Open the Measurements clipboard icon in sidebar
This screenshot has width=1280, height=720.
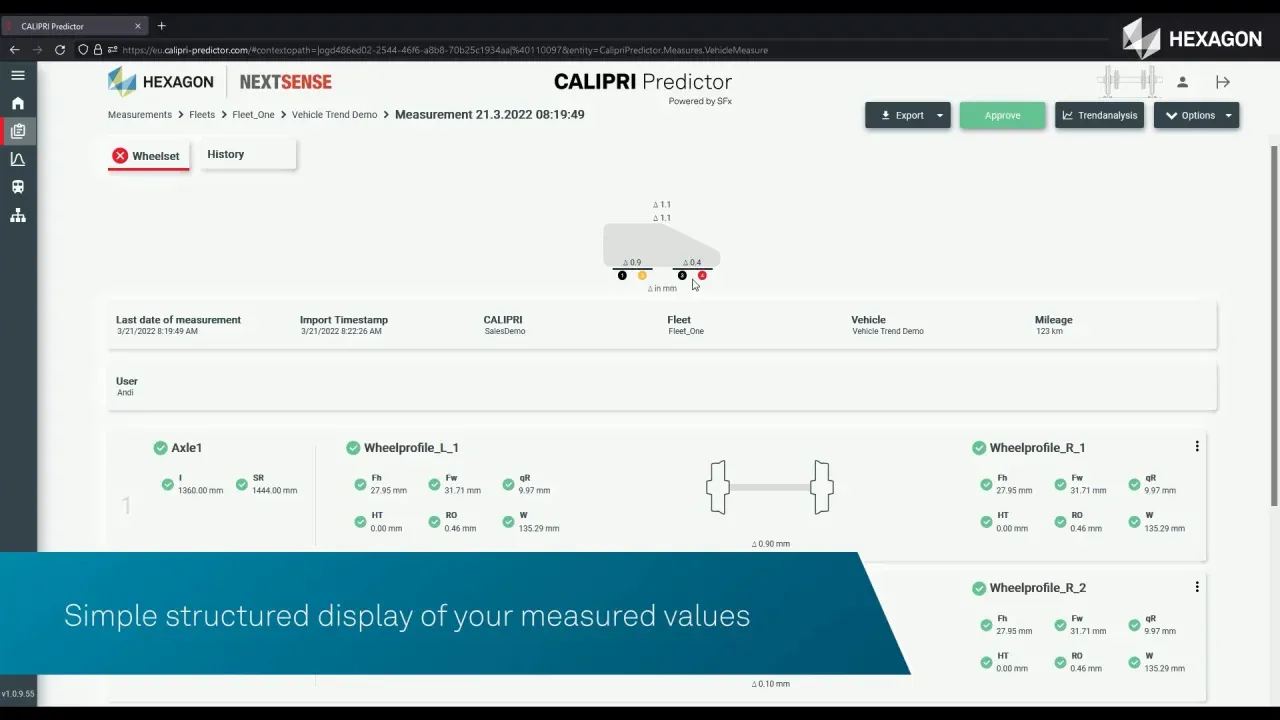pyautogui.click(x=18, y=131)
